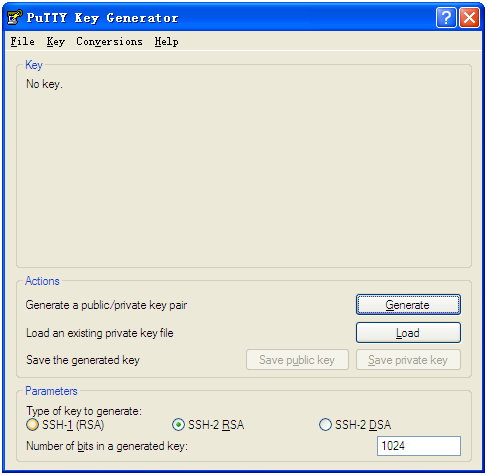Open the File menu

[x=23, y=42]
